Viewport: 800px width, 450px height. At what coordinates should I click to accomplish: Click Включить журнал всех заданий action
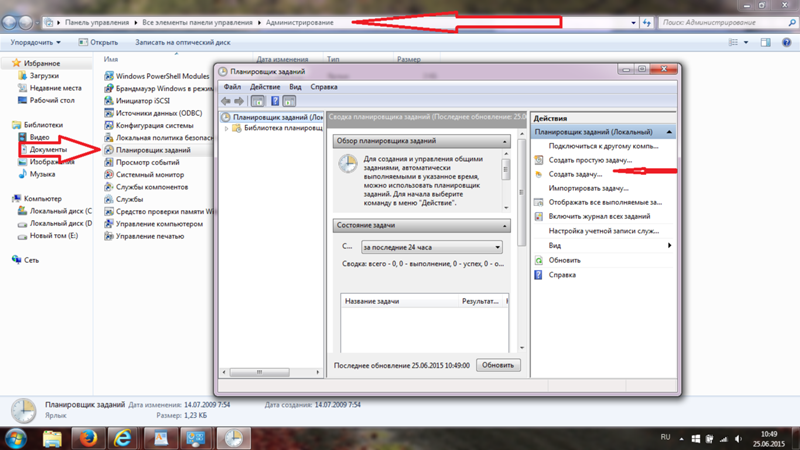click(x=599, y=216)
